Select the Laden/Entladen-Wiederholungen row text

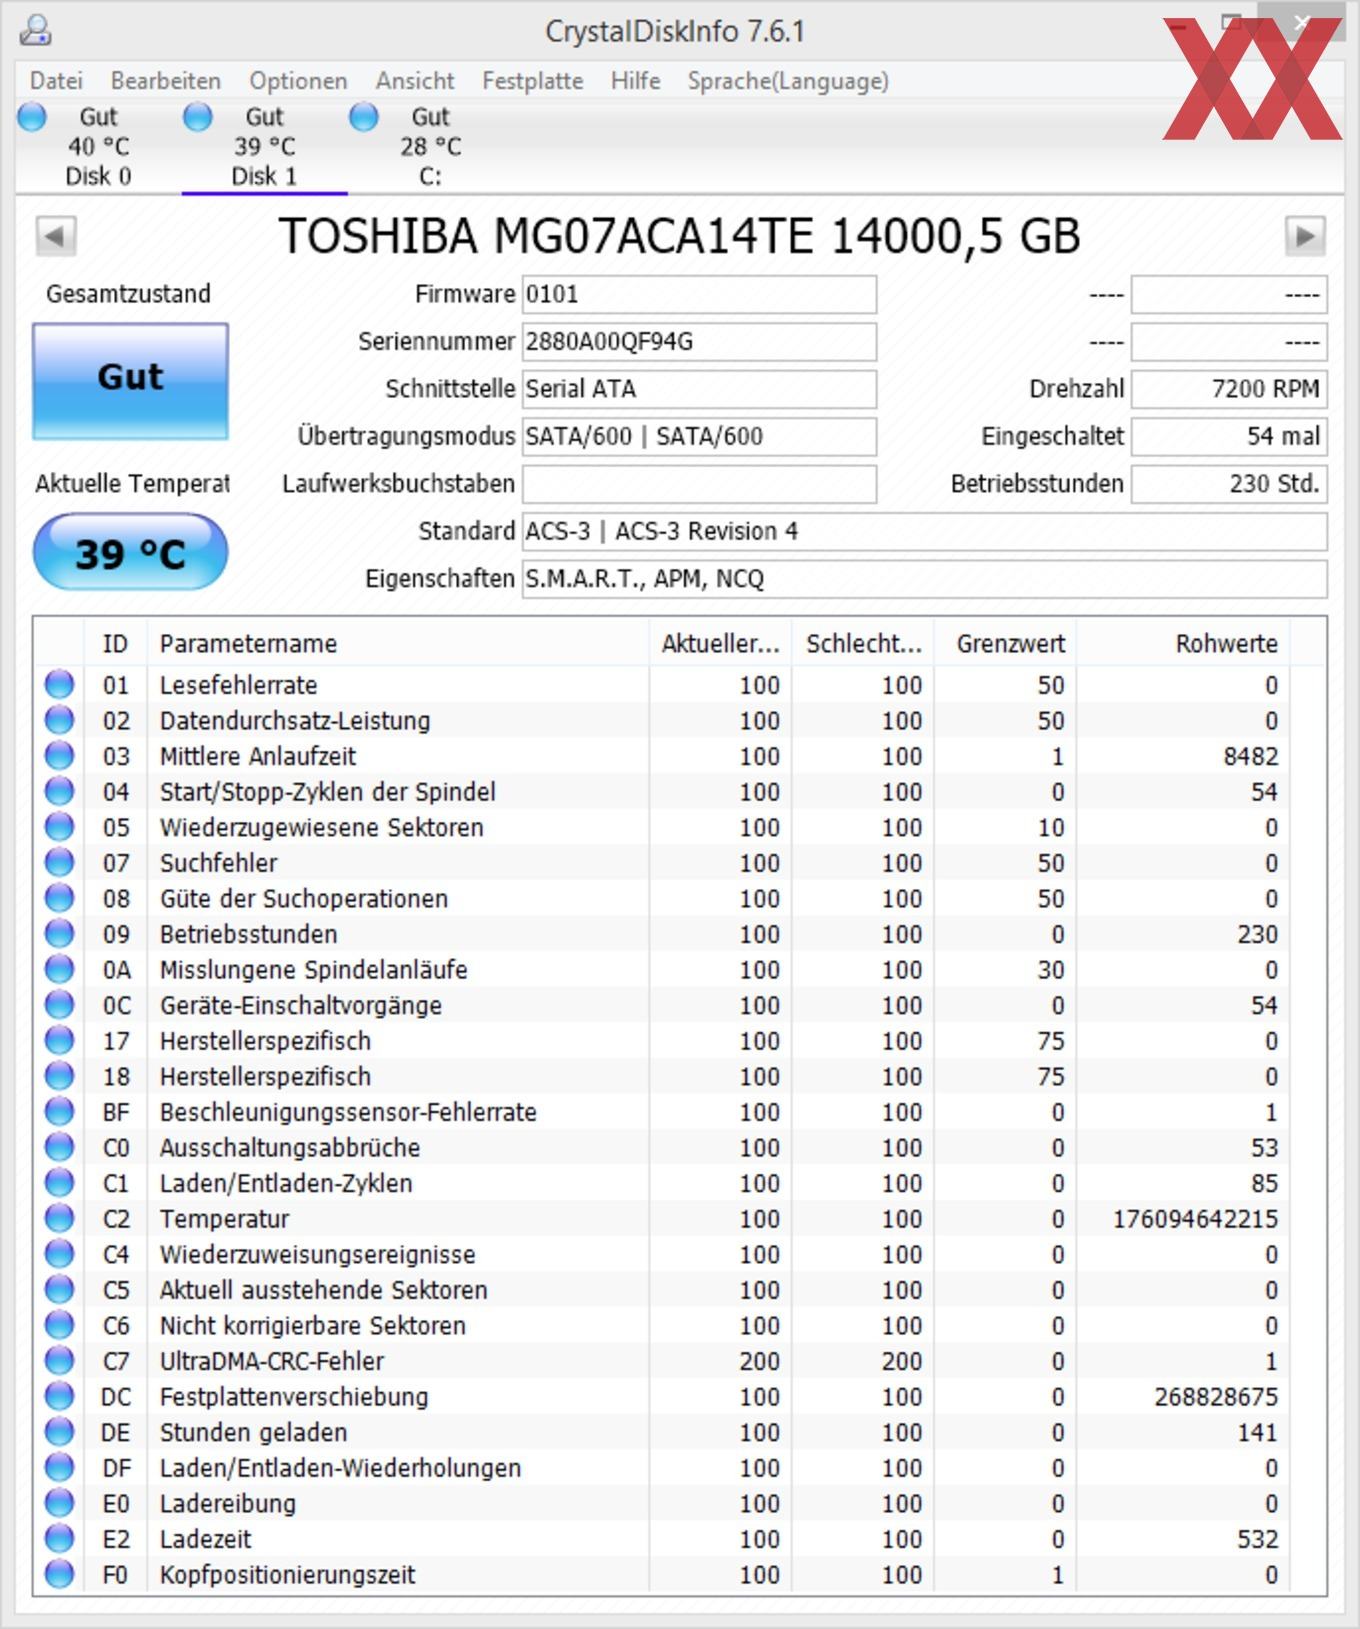[x=340, y=1468]
